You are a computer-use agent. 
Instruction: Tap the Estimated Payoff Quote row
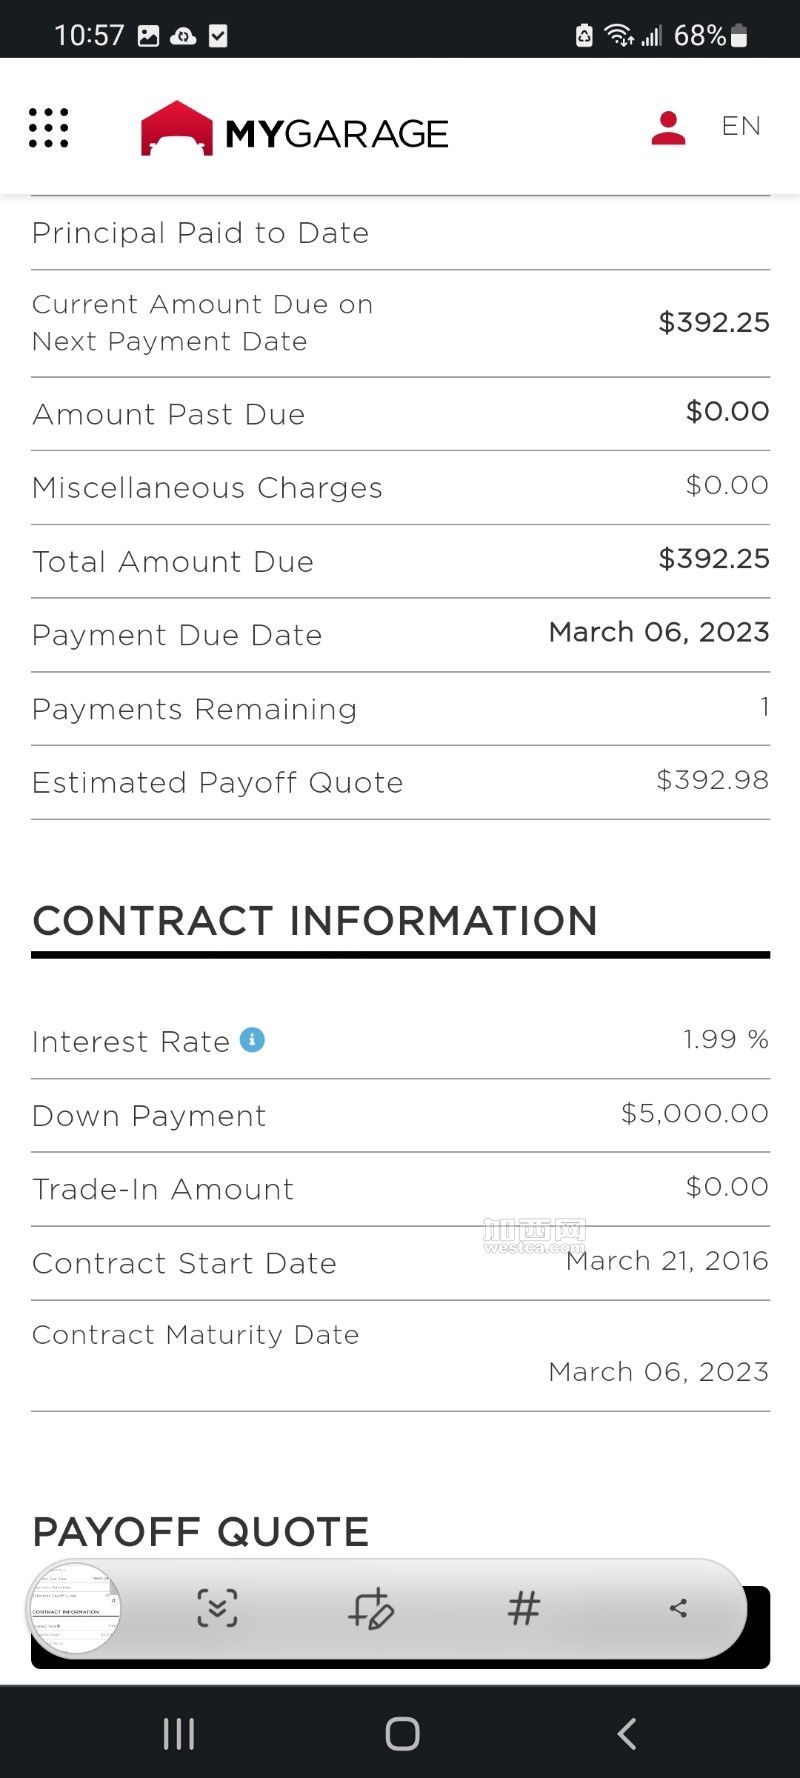click(400, 782)
